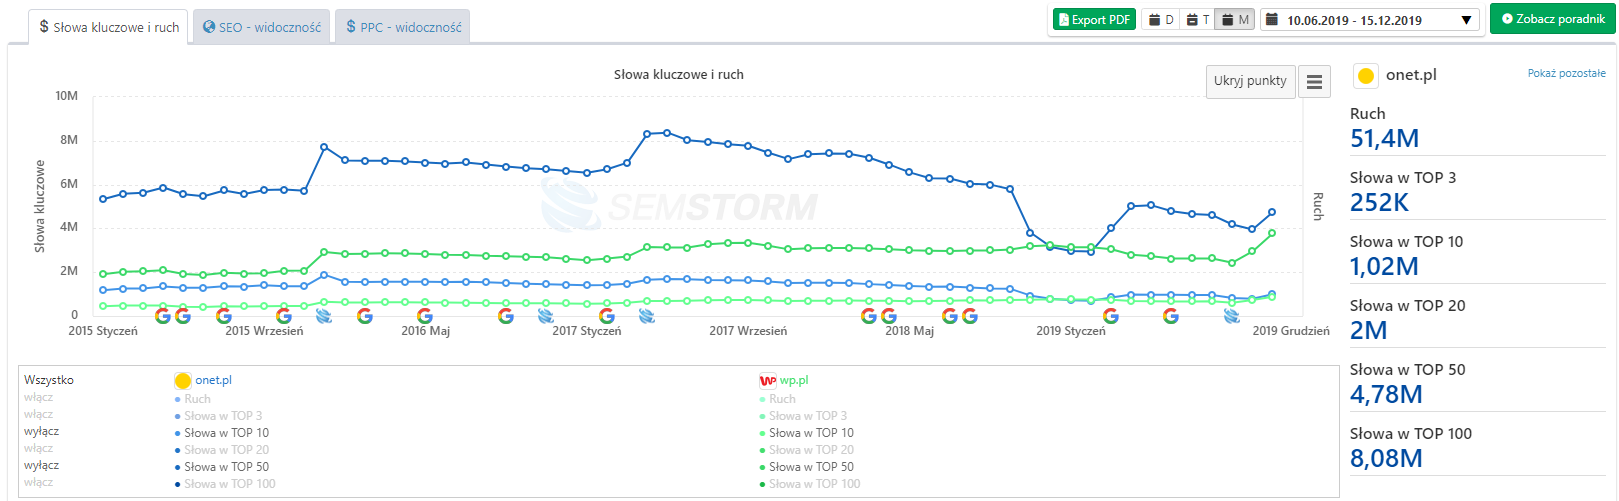Enable onet.pl Słowa w TOP 100 series
Screen dimensions: 1619x501
click(x=229, y=484)
